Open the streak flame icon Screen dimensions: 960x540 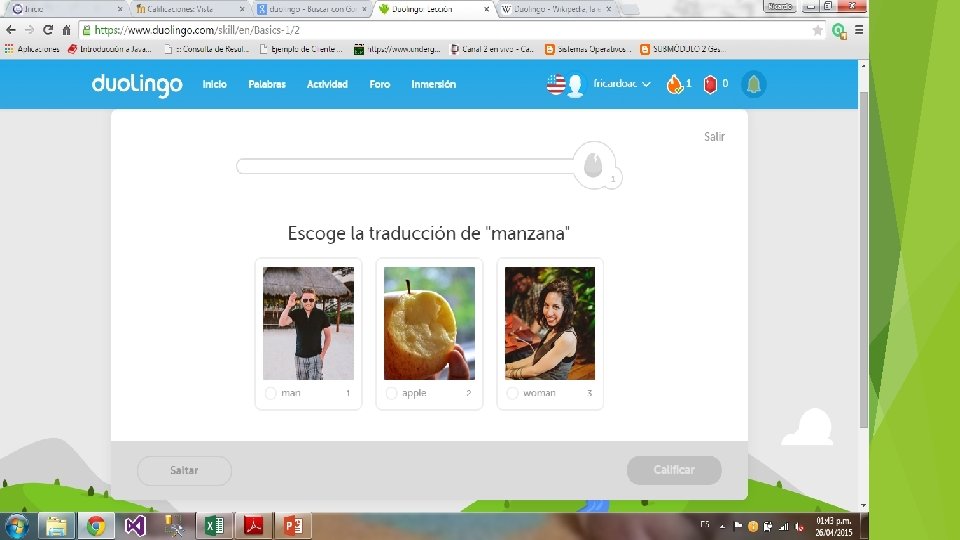pos(674,84)
